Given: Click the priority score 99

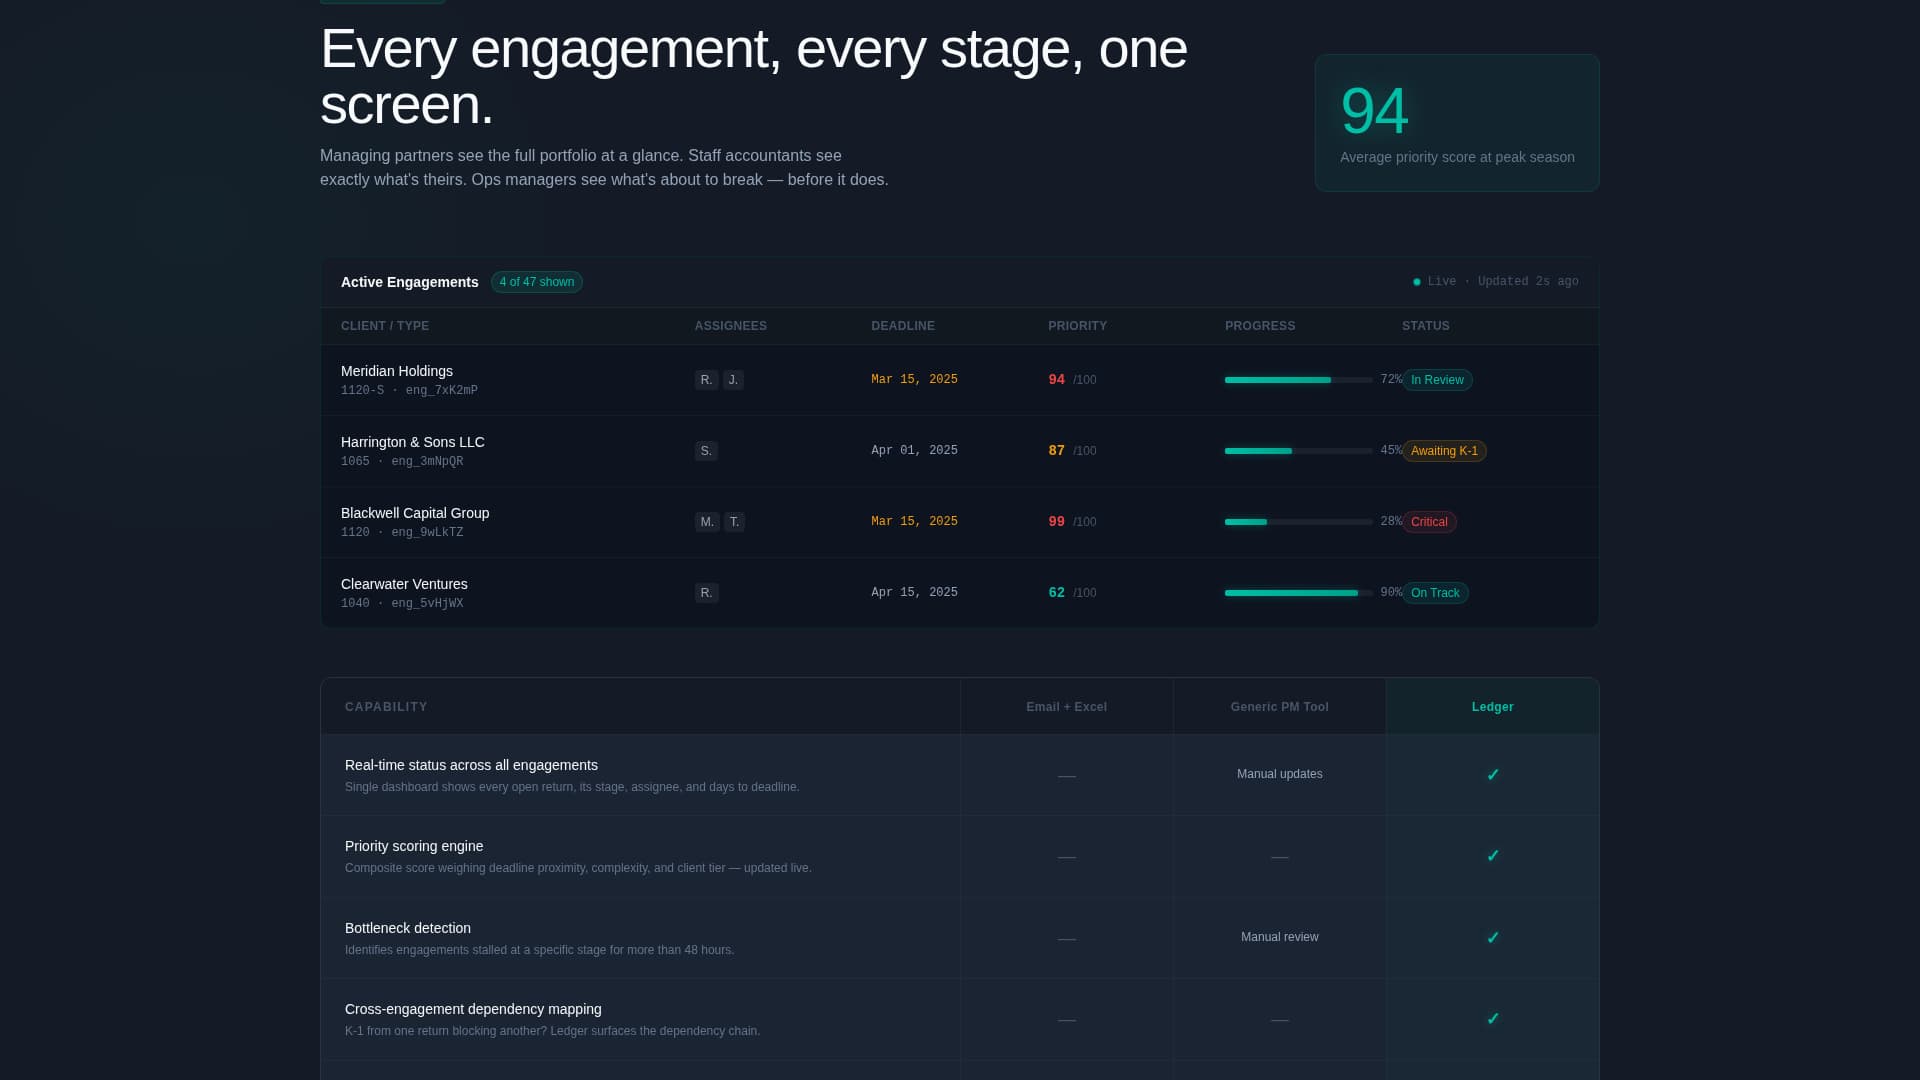Looking at the screenshot, I should click(x=1056, y=522).
